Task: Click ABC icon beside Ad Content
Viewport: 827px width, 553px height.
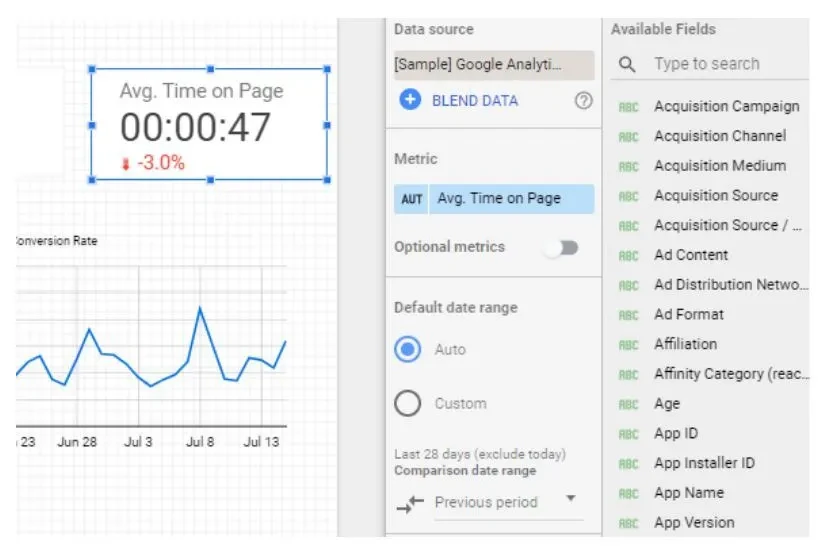Action: point(628,256)
